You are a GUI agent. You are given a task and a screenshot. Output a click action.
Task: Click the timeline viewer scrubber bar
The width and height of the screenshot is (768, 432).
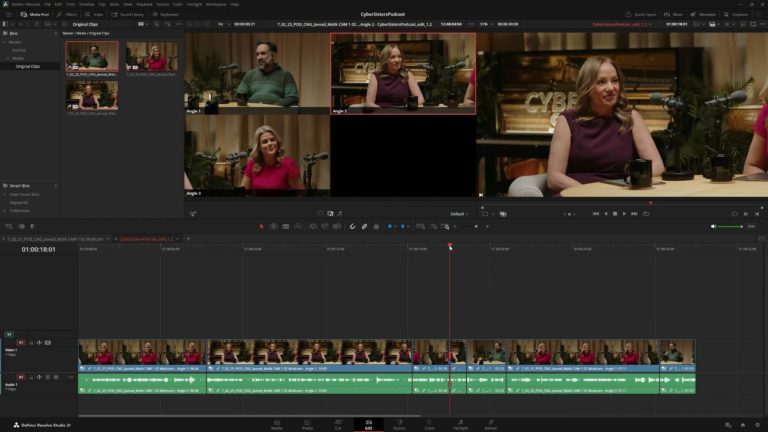click(x=621, y=203)
